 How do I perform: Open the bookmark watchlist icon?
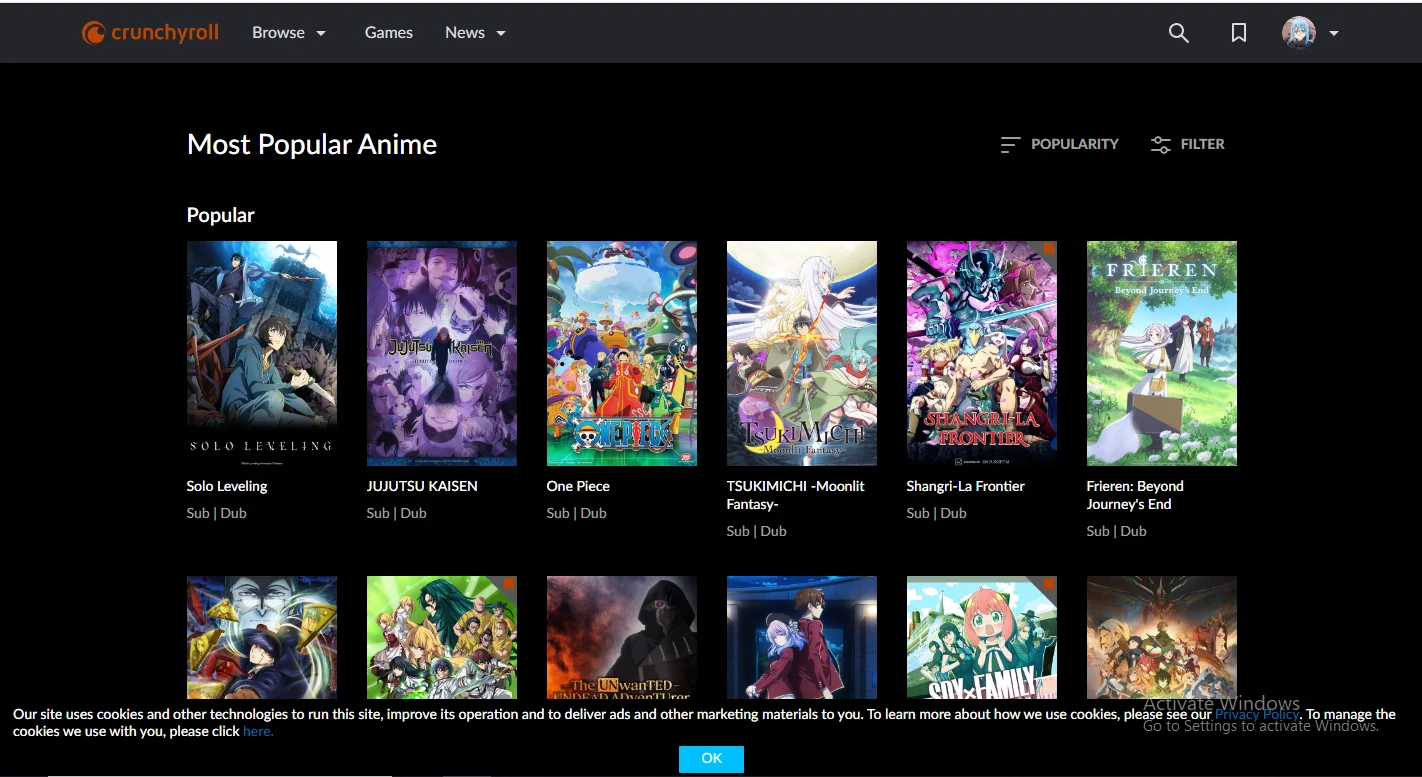(x=1239, y=33)
